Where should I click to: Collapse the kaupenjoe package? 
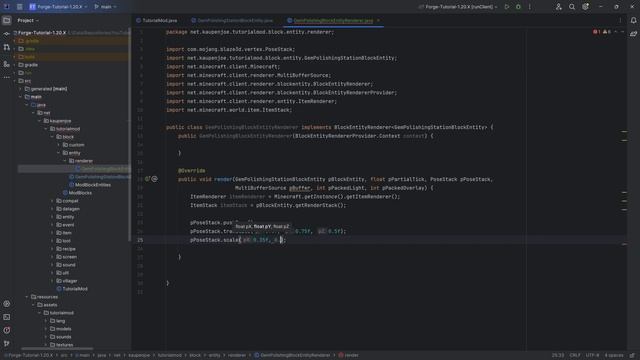coord(40,121)
